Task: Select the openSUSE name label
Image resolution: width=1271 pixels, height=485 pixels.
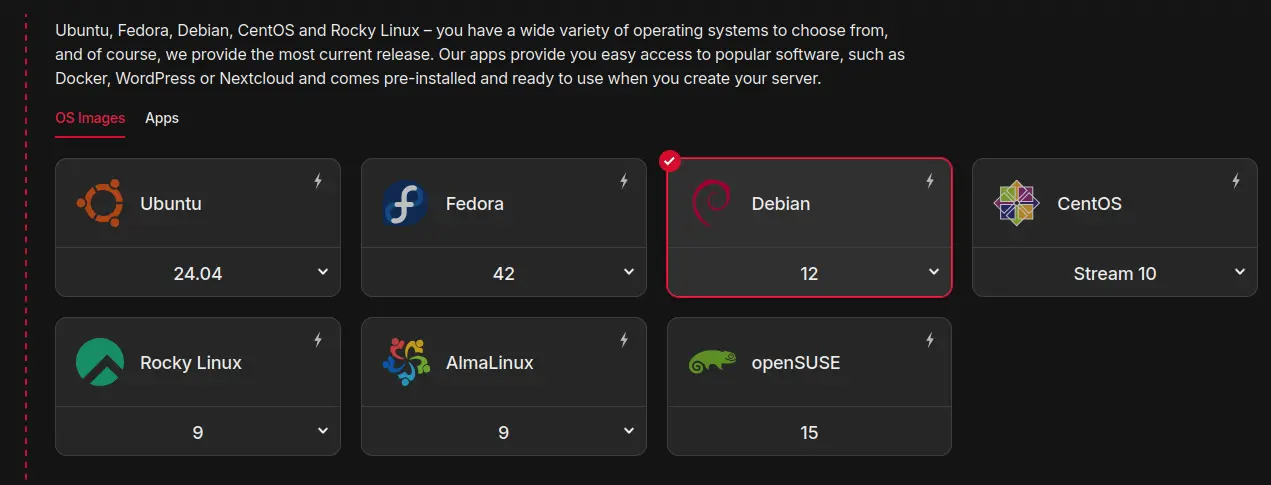Action: pos(796,363)
